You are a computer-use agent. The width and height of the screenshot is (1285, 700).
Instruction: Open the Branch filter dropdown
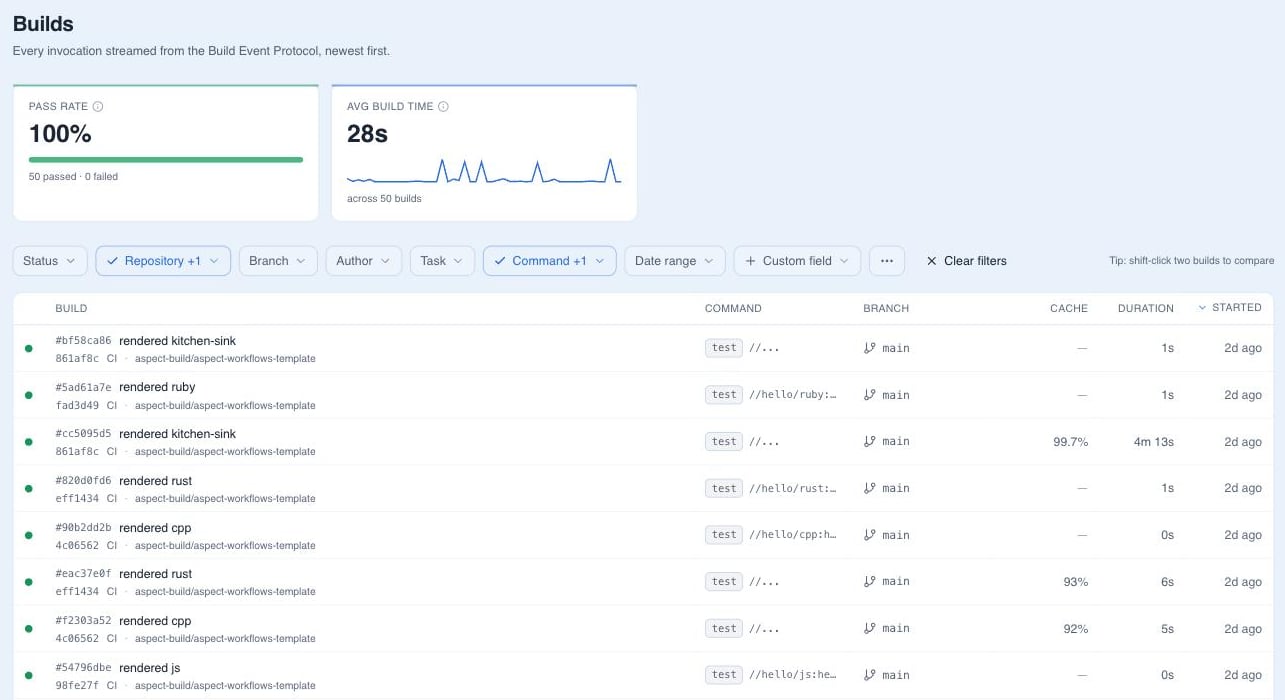click(x=278, y=261)
